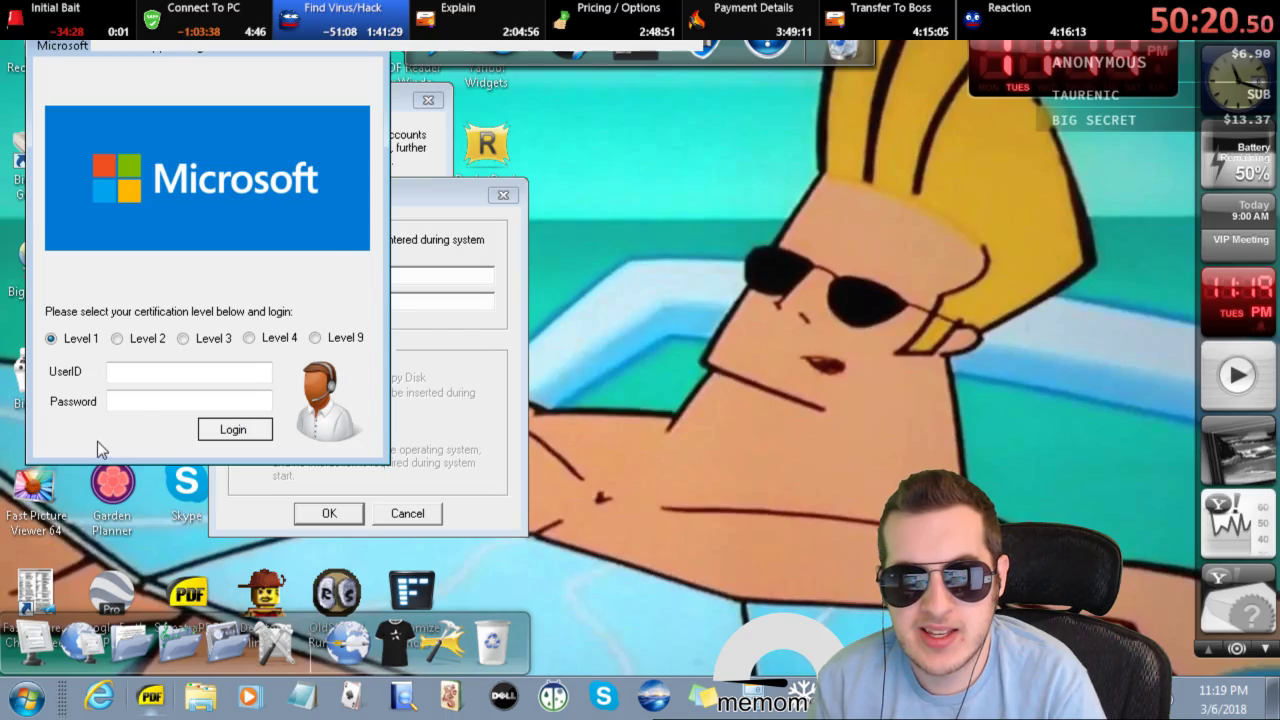Click the red digital clock sidebar gadget
Screen dimensions: 1280x720
tap(1238, 299)
